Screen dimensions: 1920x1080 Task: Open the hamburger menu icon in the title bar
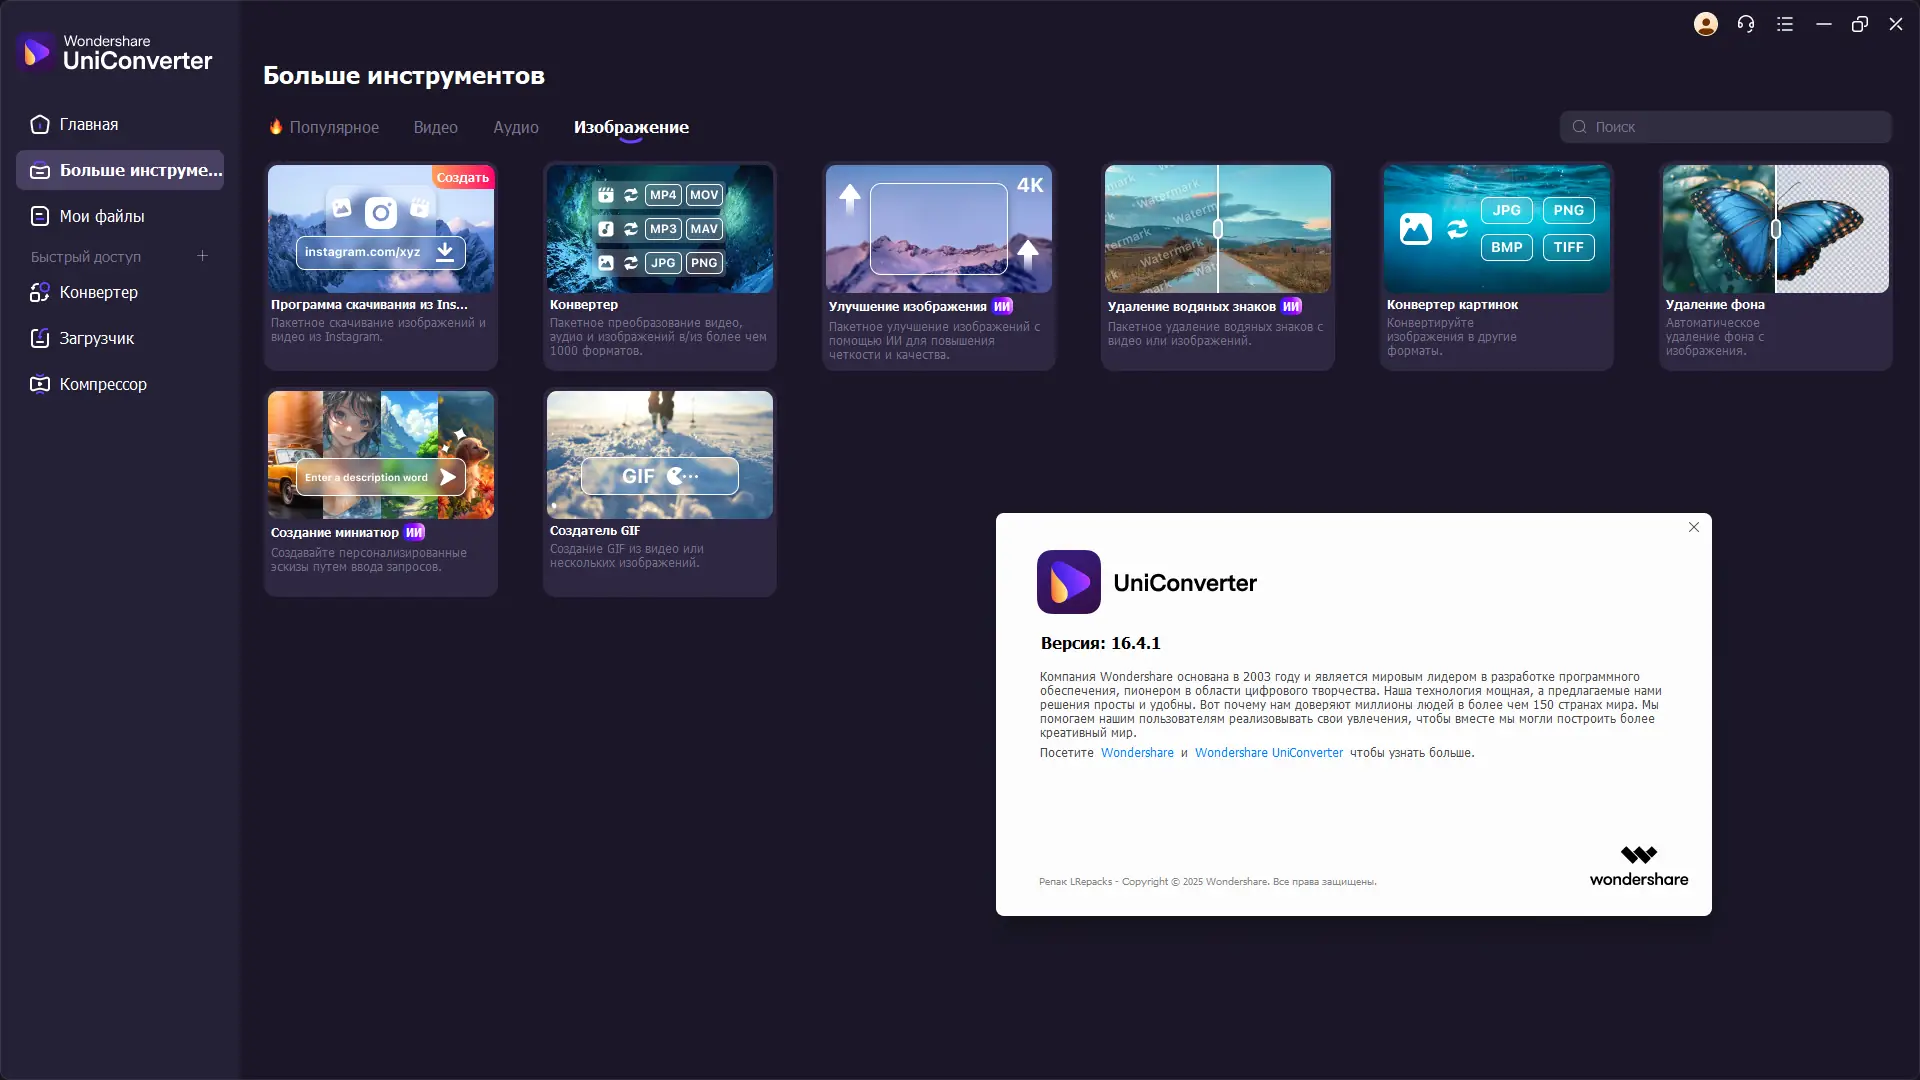click(1785, 24)
